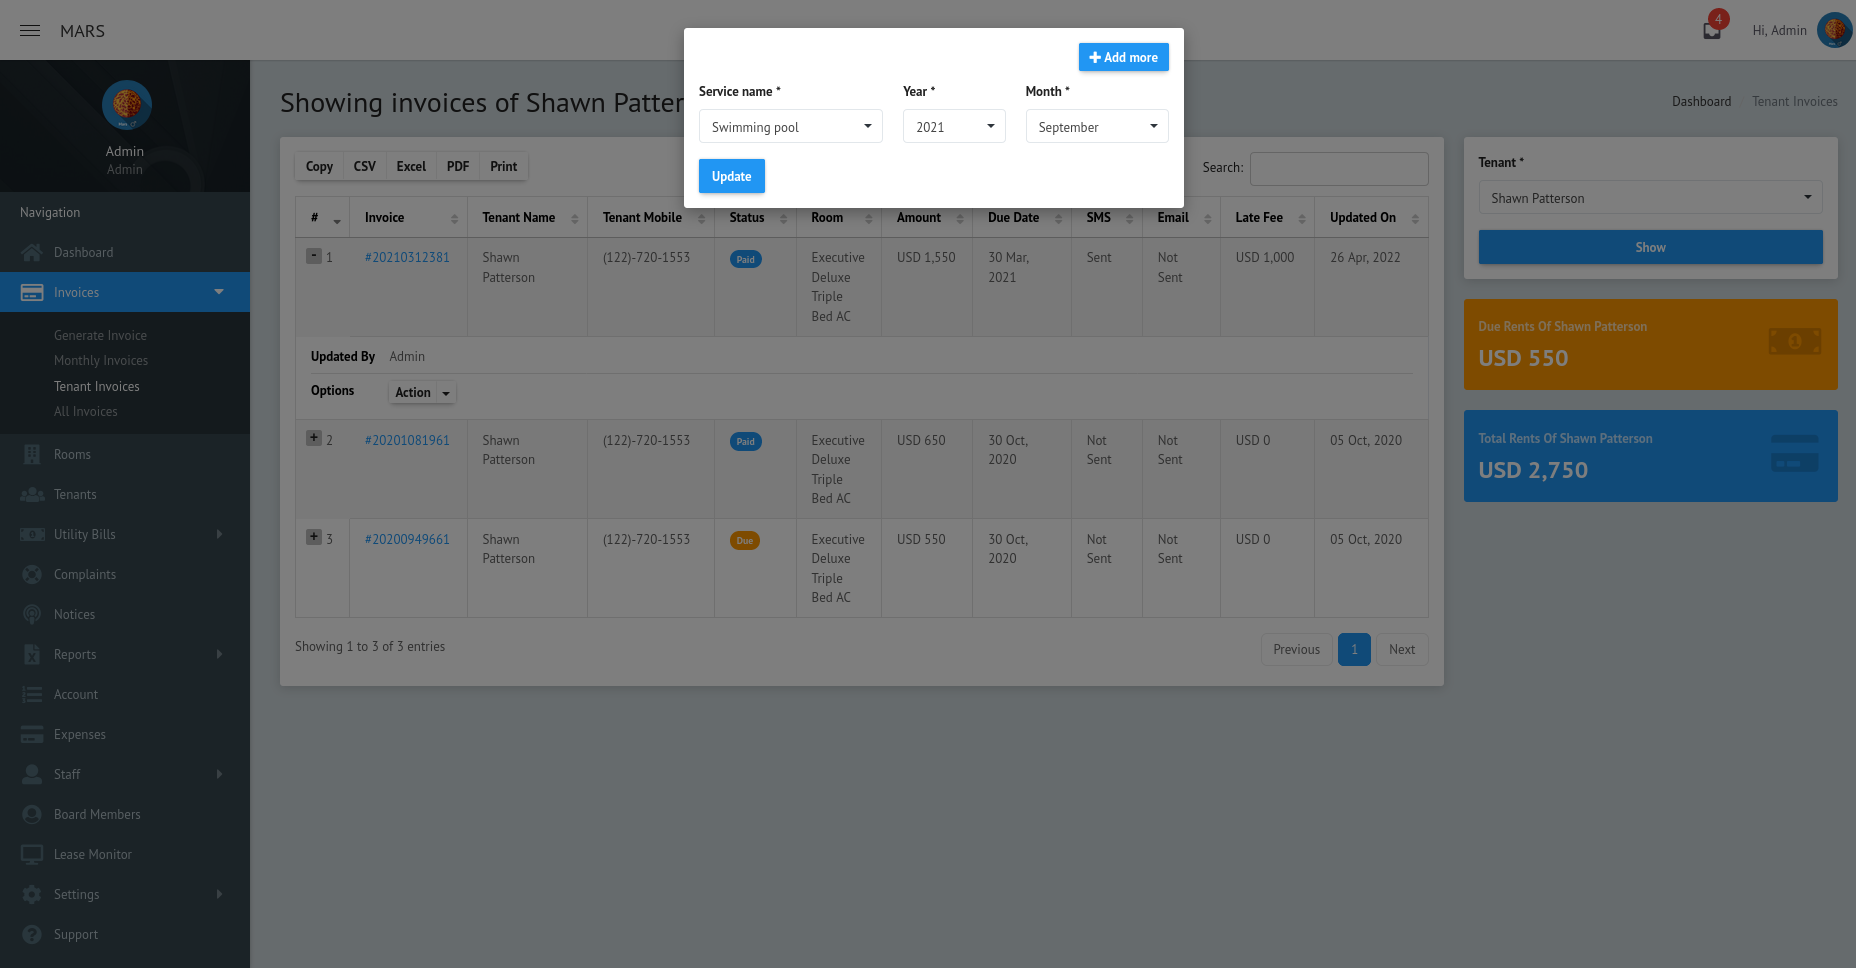This screenshot has height=968, width=1856.
Task: Select the Rooms sidebar icon
Action: 33,454
